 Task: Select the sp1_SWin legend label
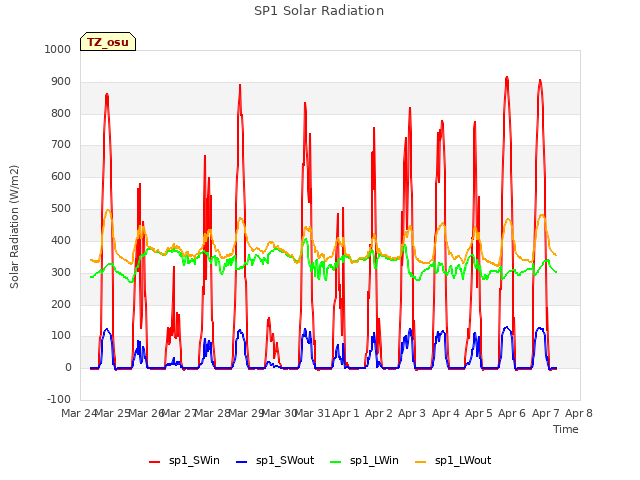click(194, 461)
